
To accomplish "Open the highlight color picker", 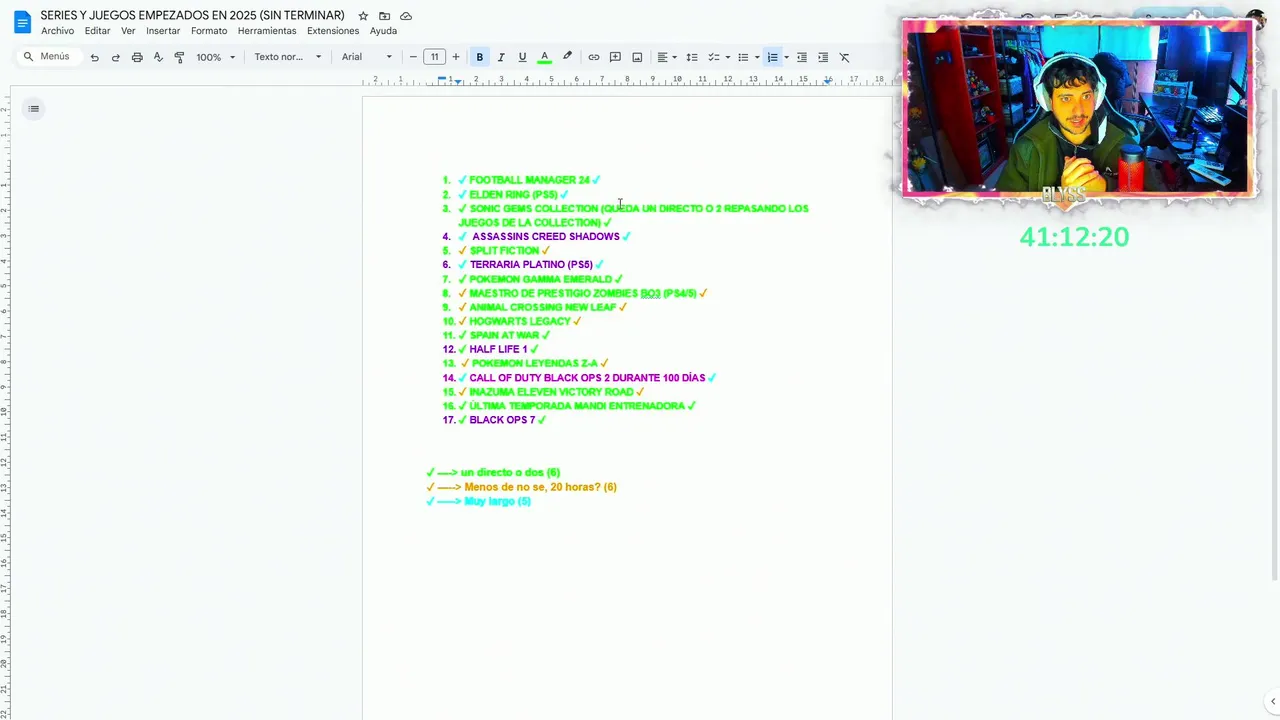I will click(567, 57).
